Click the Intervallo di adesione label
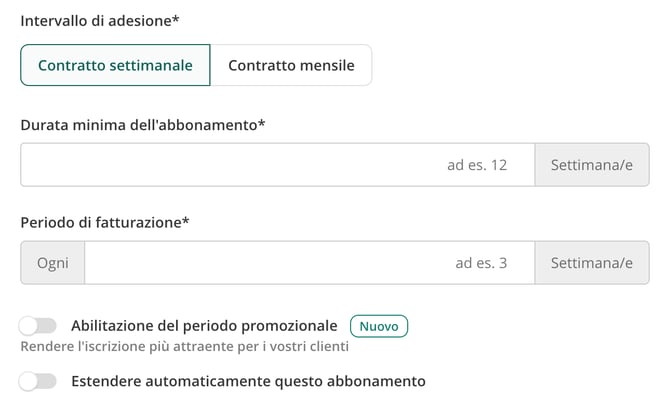This screenshot has width=670, height=407. pyautogui.click(x=100, y=21)
